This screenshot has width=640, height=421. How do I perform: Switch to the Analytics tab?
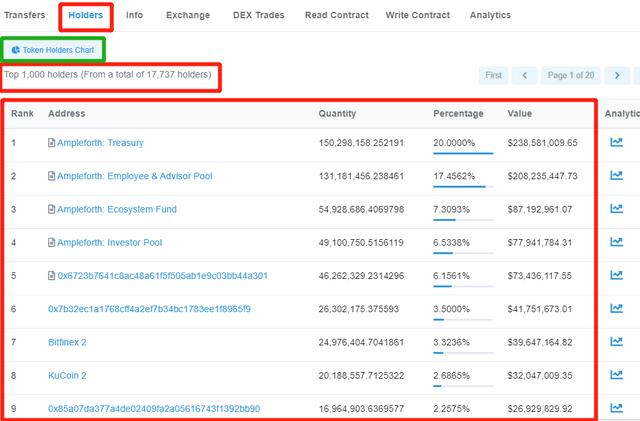[490, 15]
